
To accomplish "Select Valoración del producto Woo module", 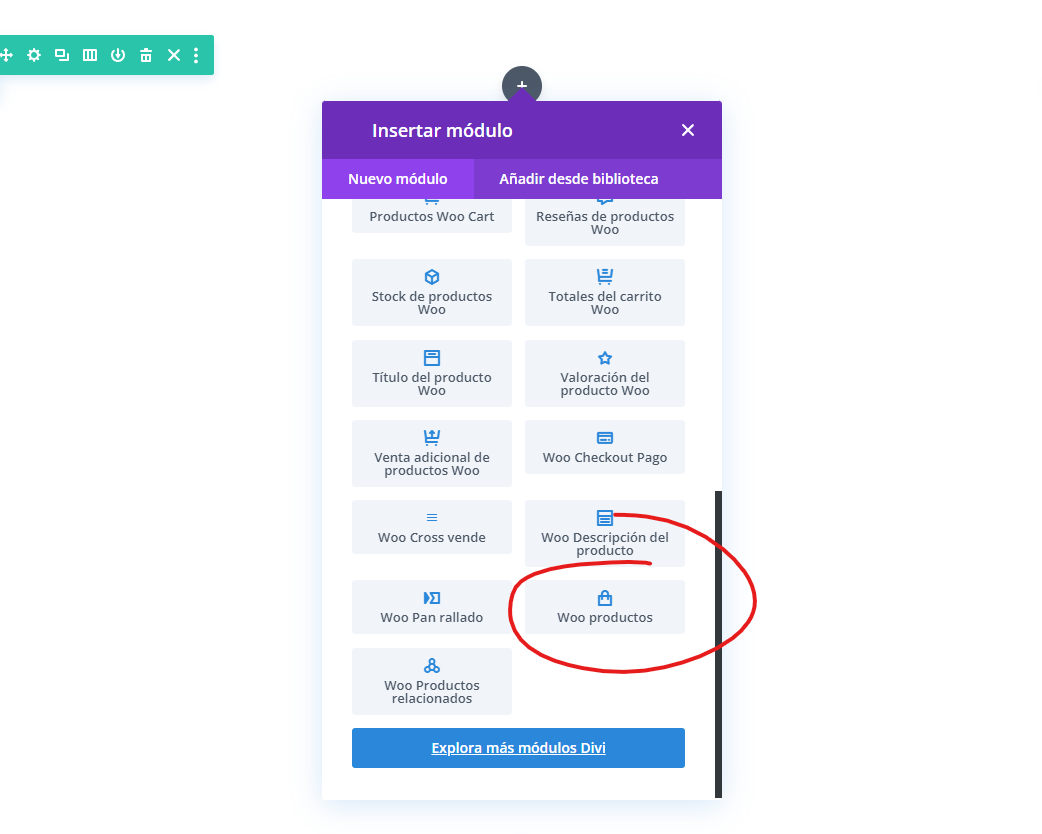I will point(605,373).
